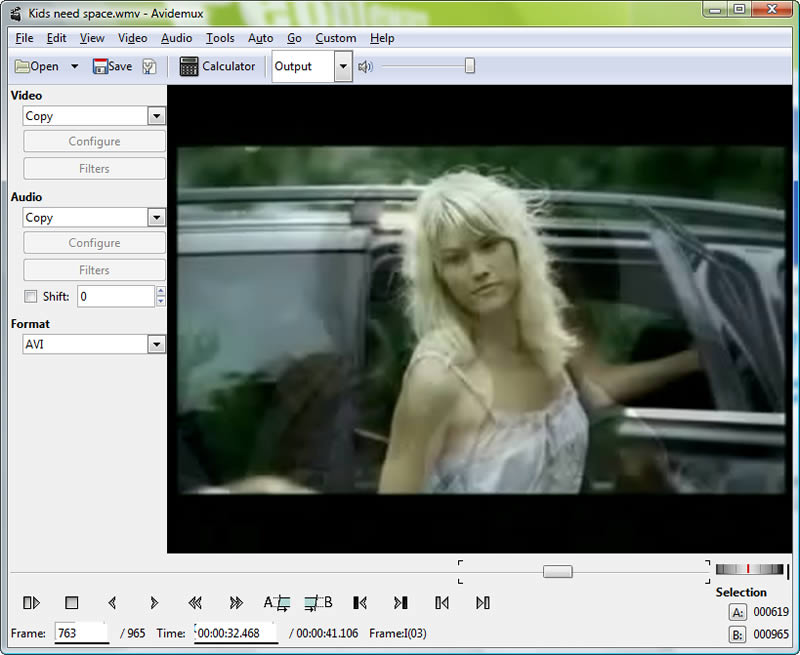Click the Shift value input field
Image resolution: width=800 pixels, height=655 pixels.
116,296
